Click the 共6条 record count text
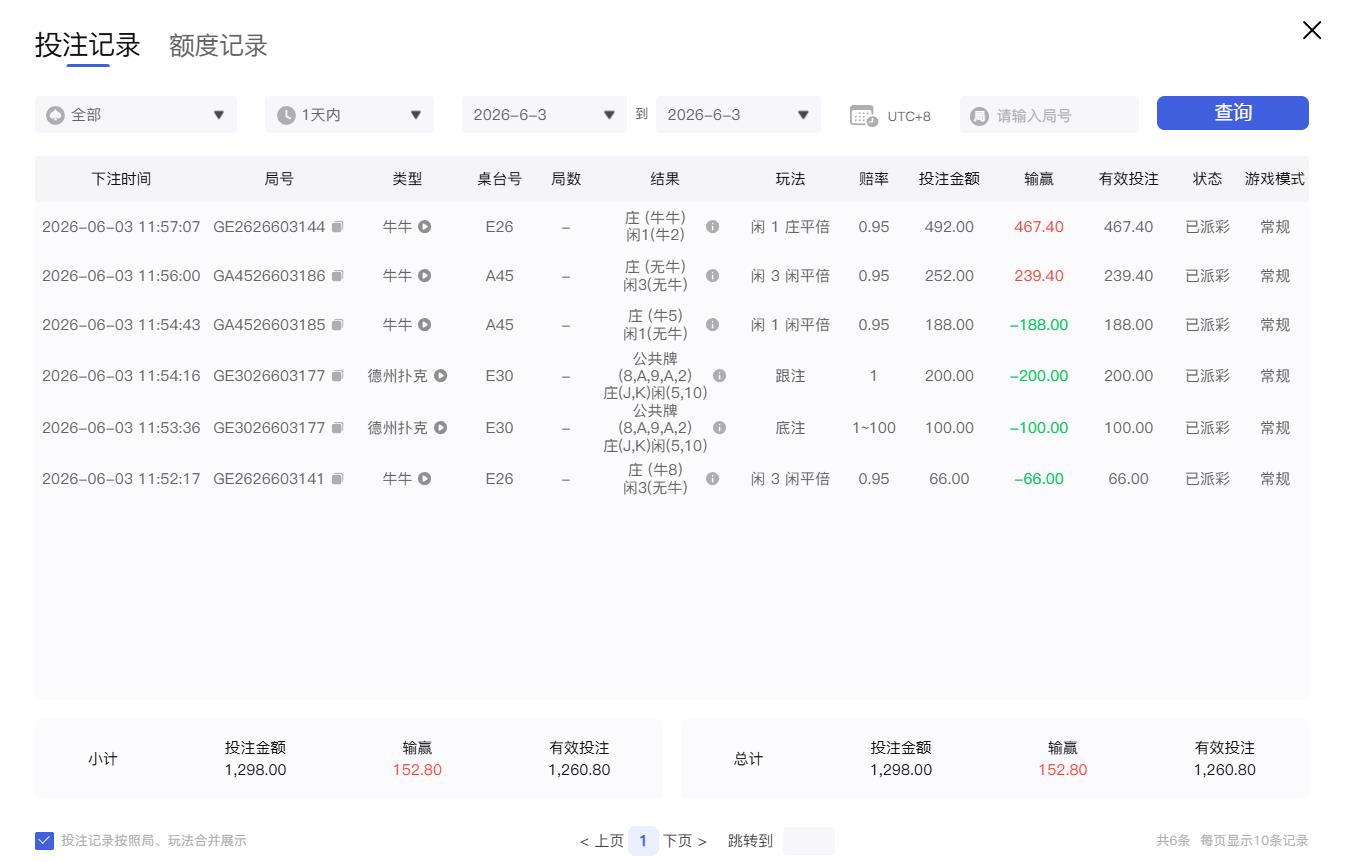 [x=1173, y=841]
